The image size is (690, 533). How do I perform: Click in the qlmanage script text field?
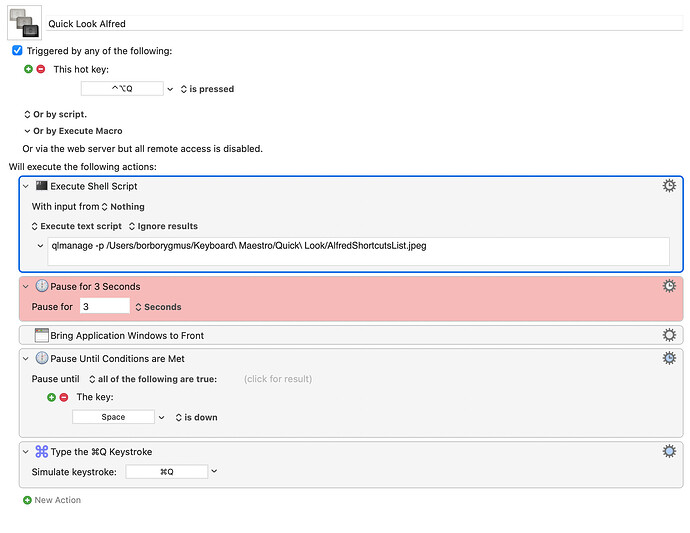click(x=359, y=251)
